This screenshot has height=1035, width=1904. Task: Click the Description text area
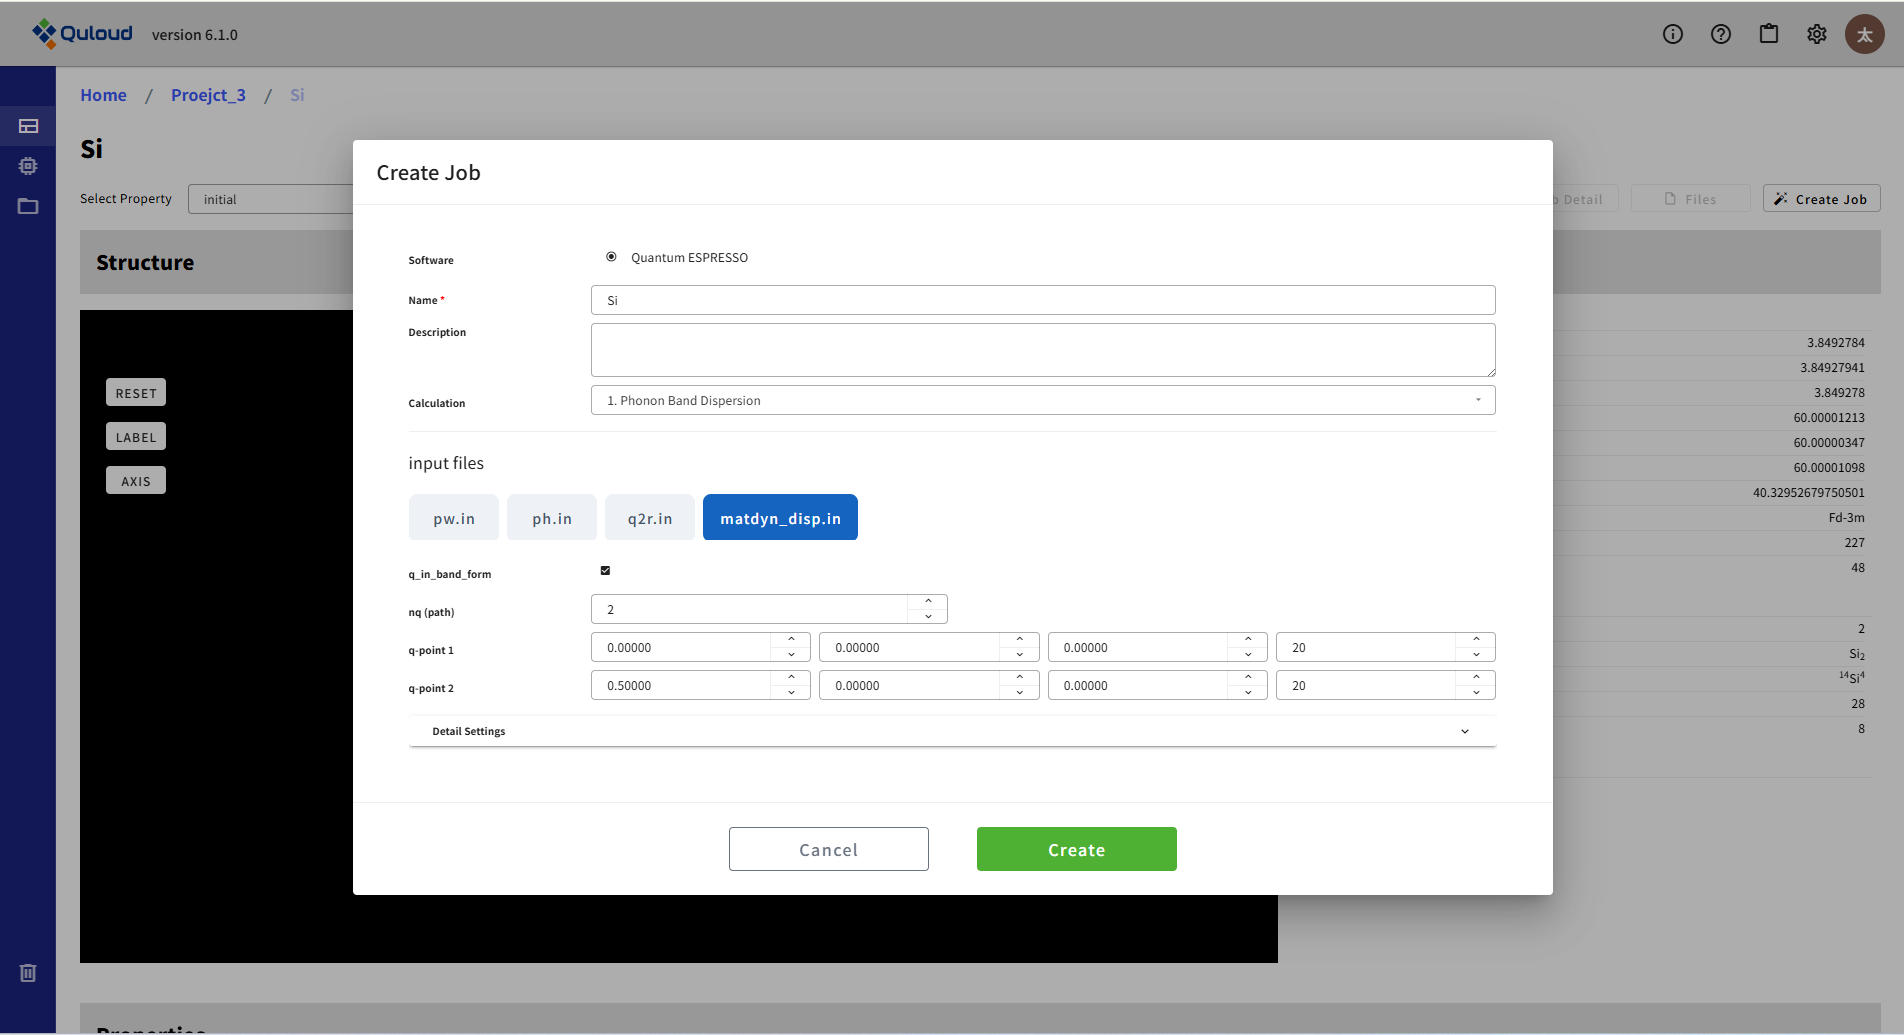[x=1042, y=350]
